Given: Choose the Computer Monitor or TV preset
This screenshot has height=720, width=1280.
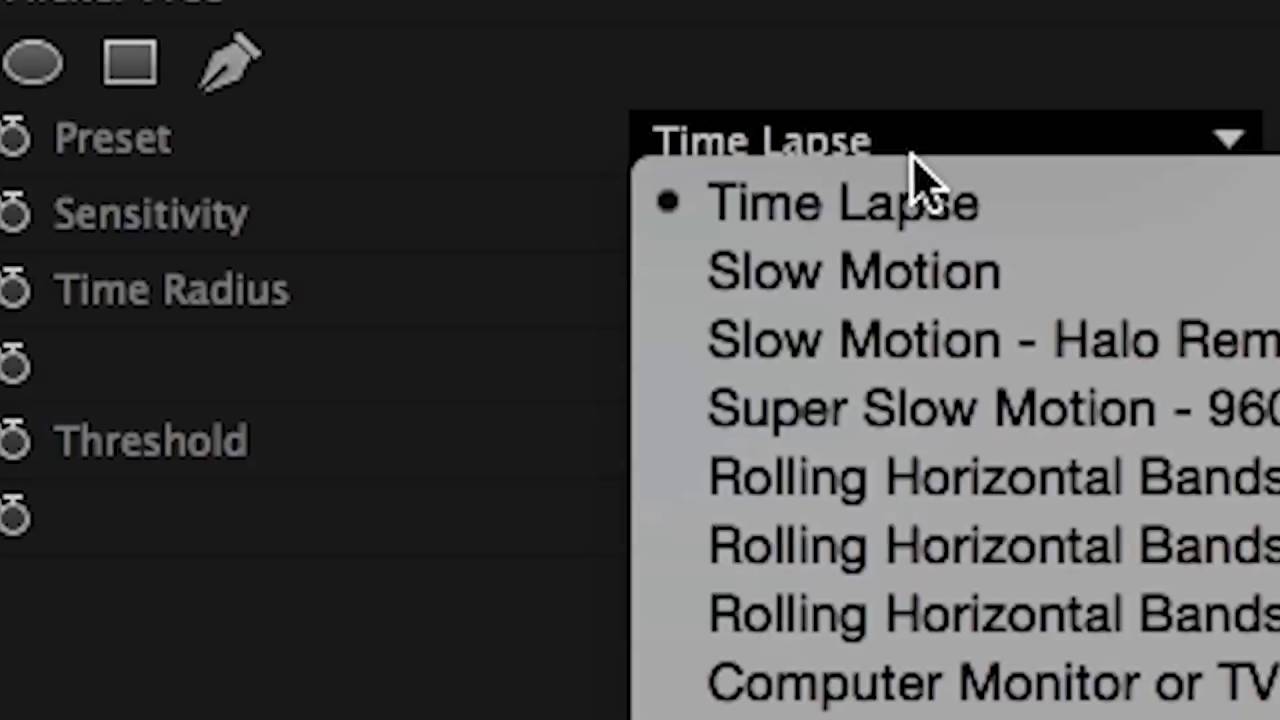Looking at the screenshot, I should 990,683.
